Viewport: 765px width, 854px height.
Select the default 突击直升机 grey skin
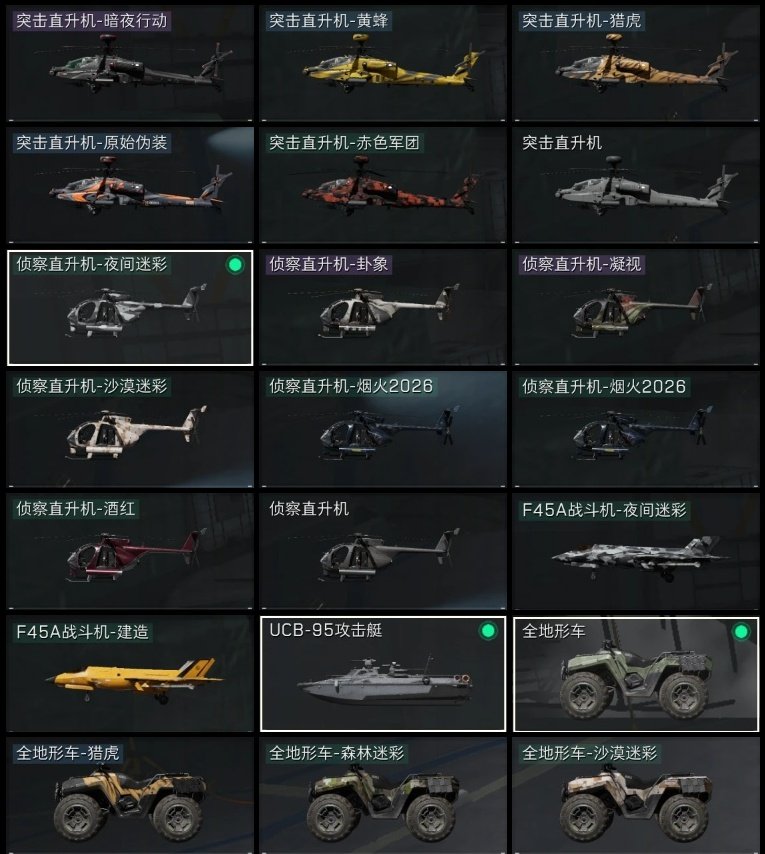(x=636, y=185)
